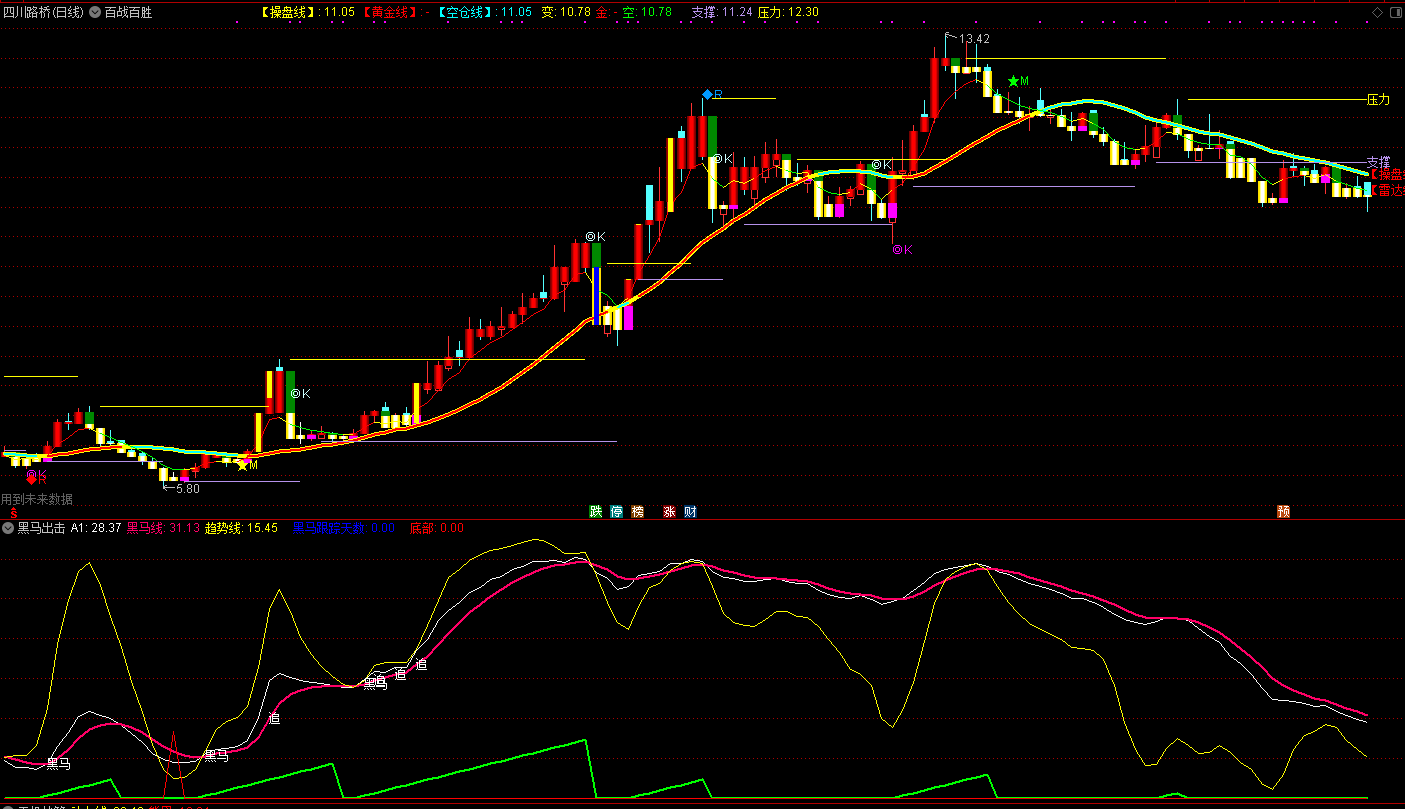This screenshot has width=1405, height=809.
Task: Click the blue 黑马跟踪天数: 0.00 value
Action: click(x=343, y=528)
